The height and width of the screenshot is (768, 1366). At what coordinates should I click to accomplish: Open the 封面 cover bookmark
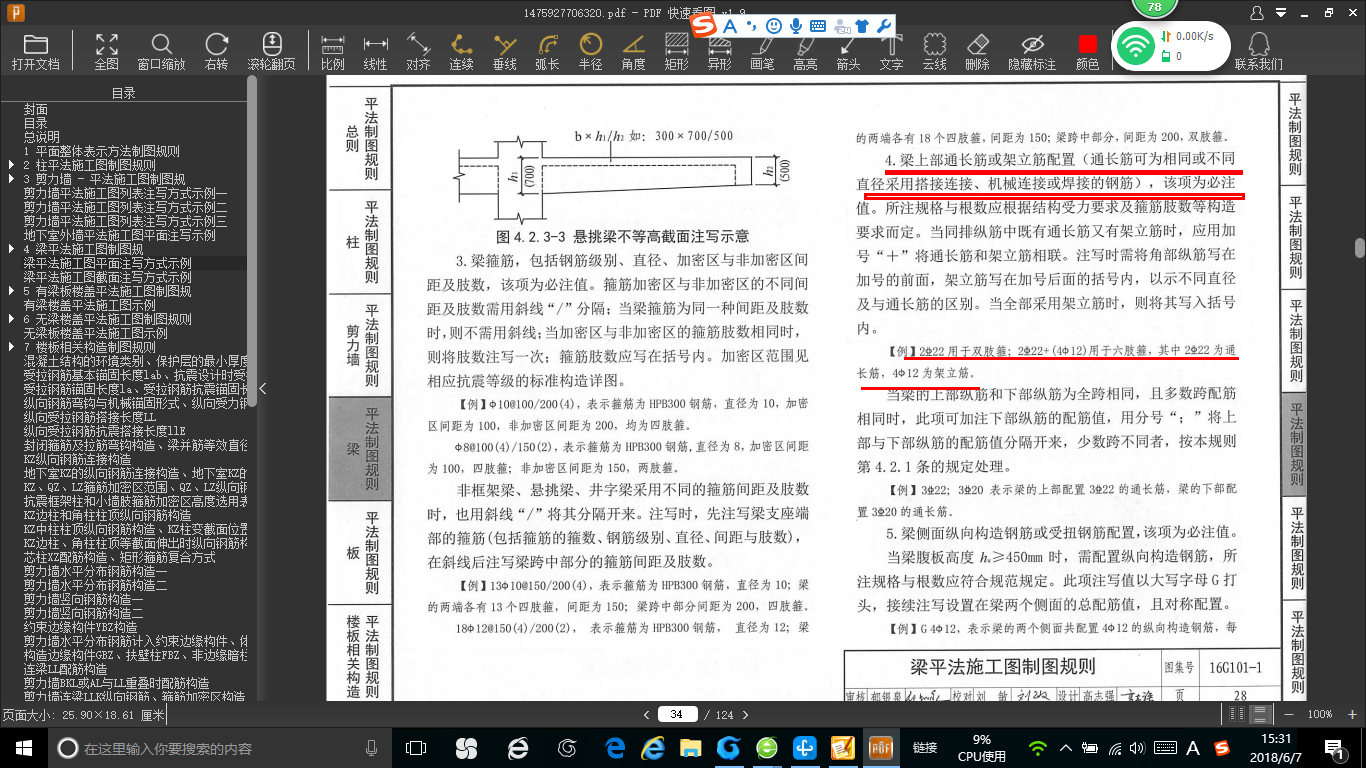(36, 109)
